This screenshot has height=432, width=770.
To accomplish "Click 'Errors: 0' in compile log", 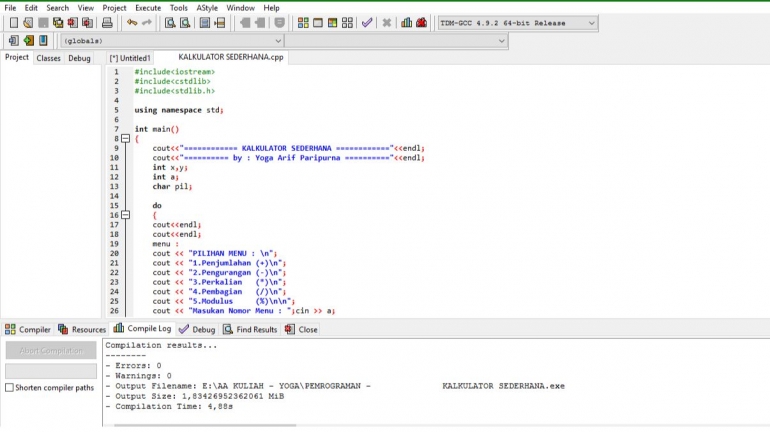I will (x=138, y=366).
